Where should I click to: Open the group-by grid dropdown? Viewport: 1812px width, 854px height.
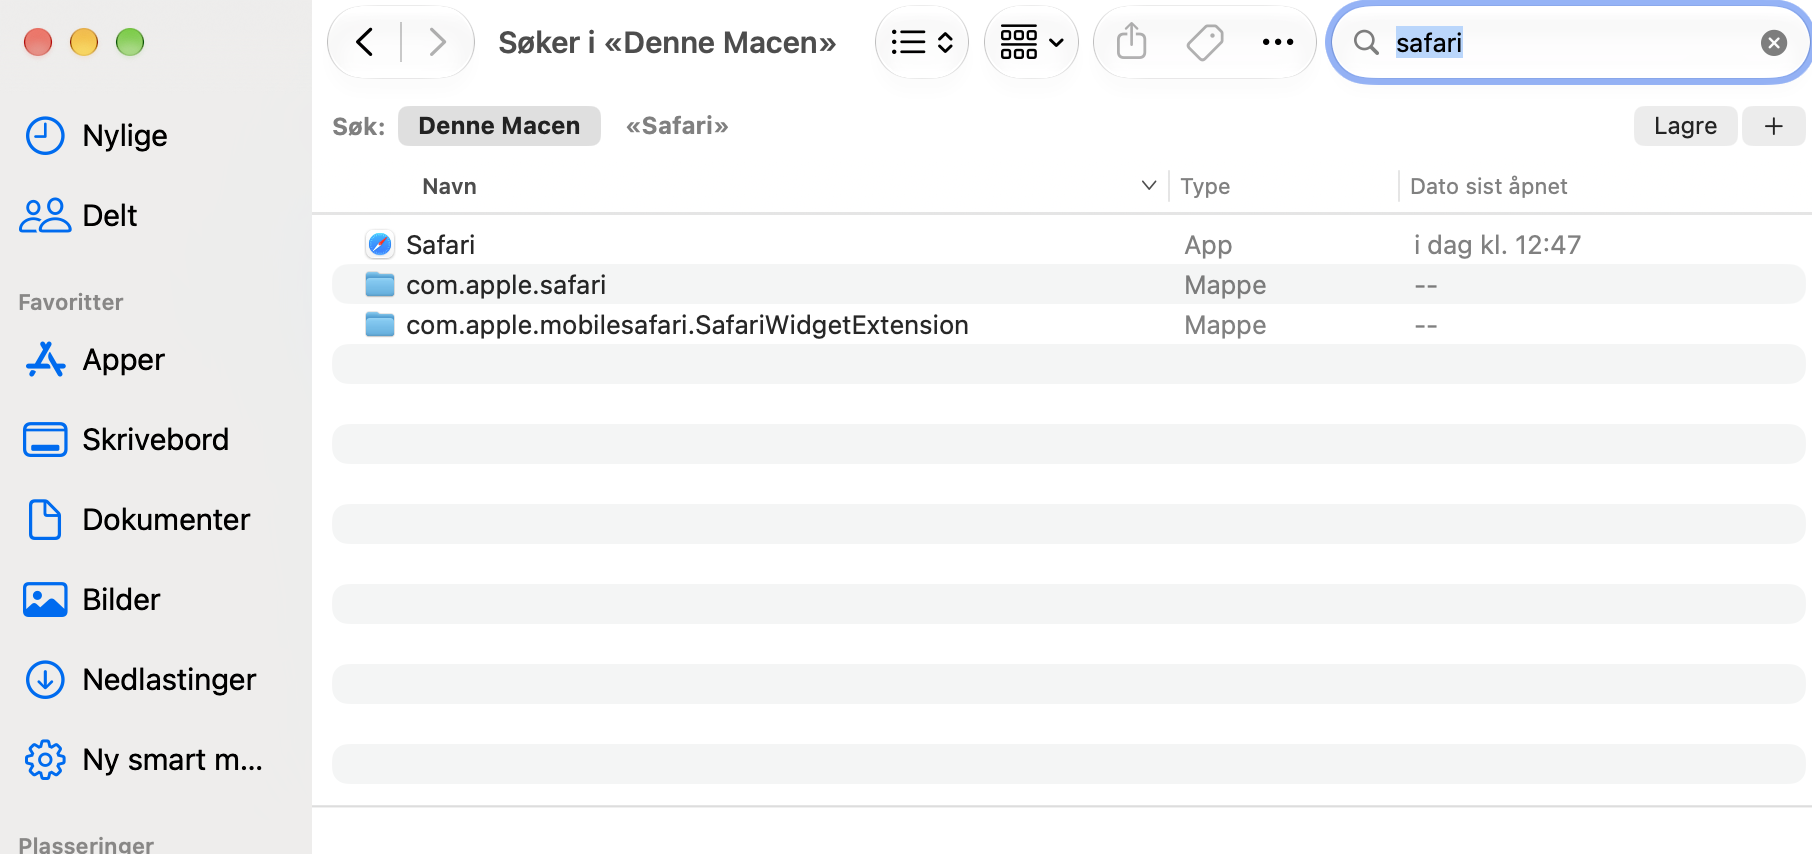coord(1031,42)
